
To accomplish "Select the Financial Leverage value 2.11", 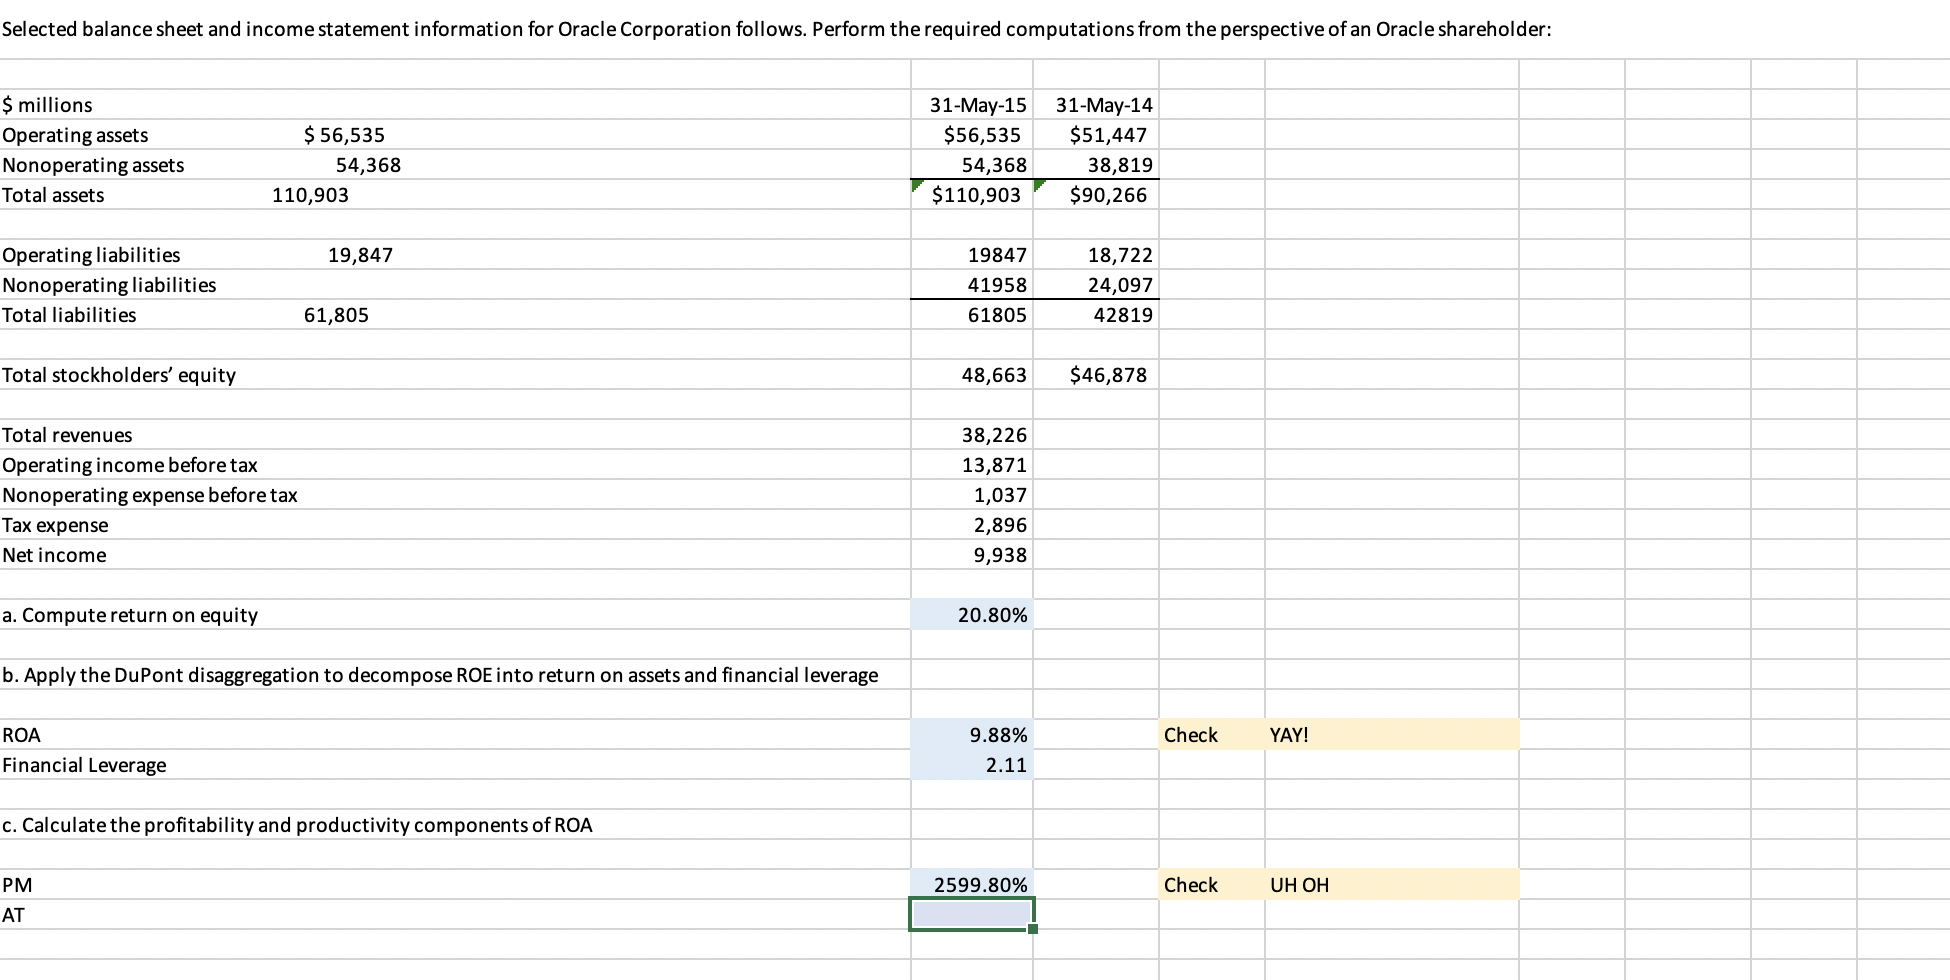I will point(971,764).
